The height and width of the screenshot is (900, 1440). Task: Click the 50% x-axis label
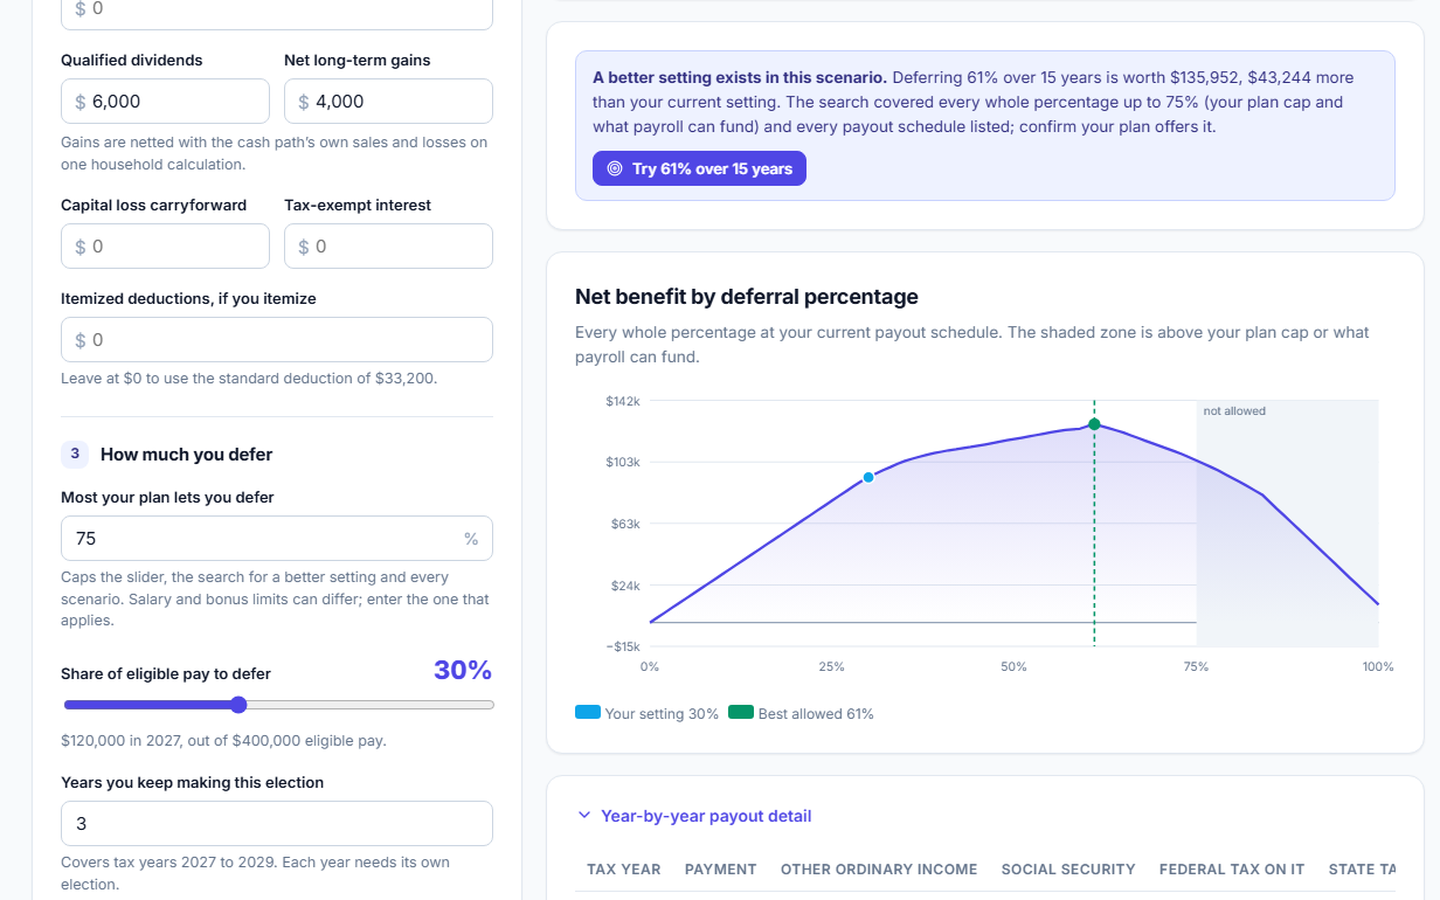tap(1014, 666)
